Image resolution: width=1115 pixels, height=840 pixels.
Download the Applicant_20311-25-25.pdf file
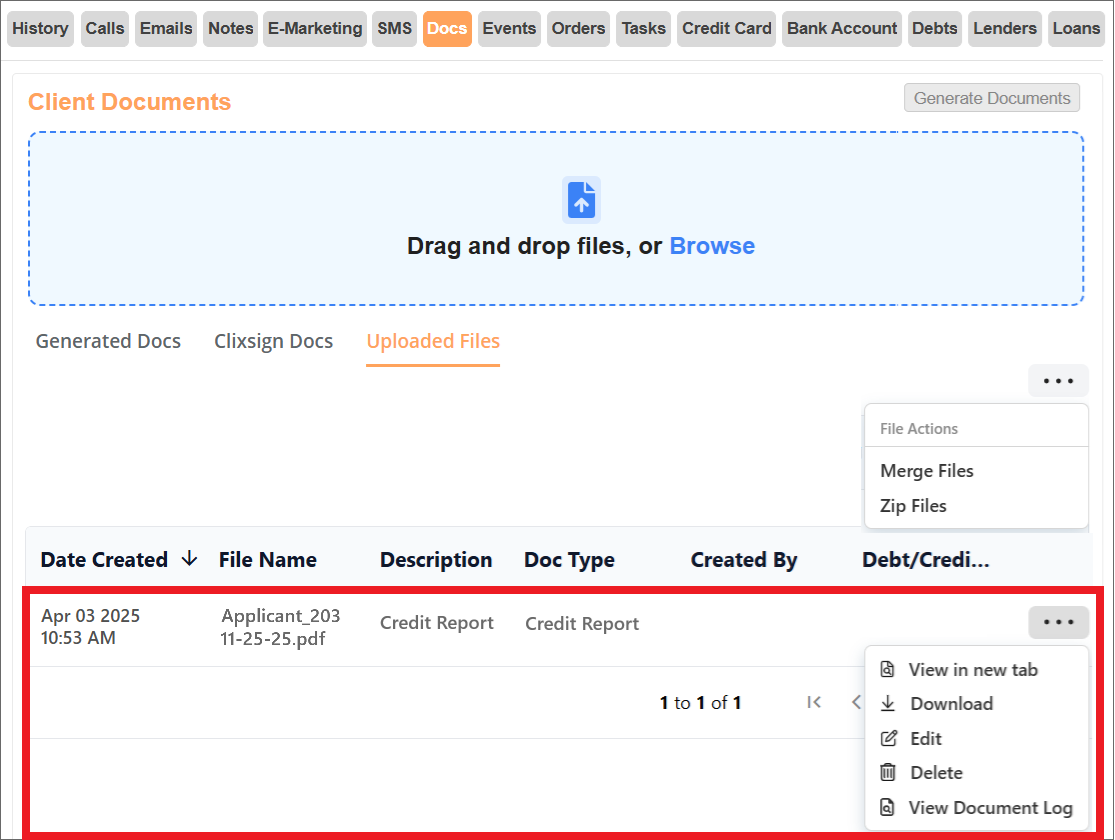coord(948,703)
